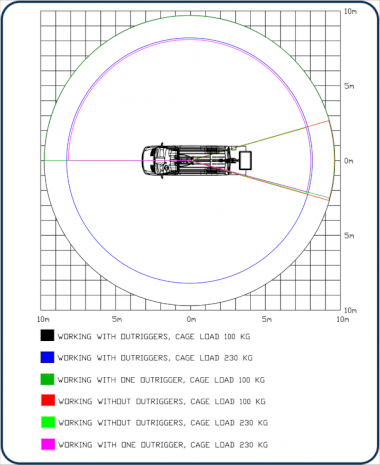
Task: Click the cage platform rectangle behind van
Action: click(245, 161)
